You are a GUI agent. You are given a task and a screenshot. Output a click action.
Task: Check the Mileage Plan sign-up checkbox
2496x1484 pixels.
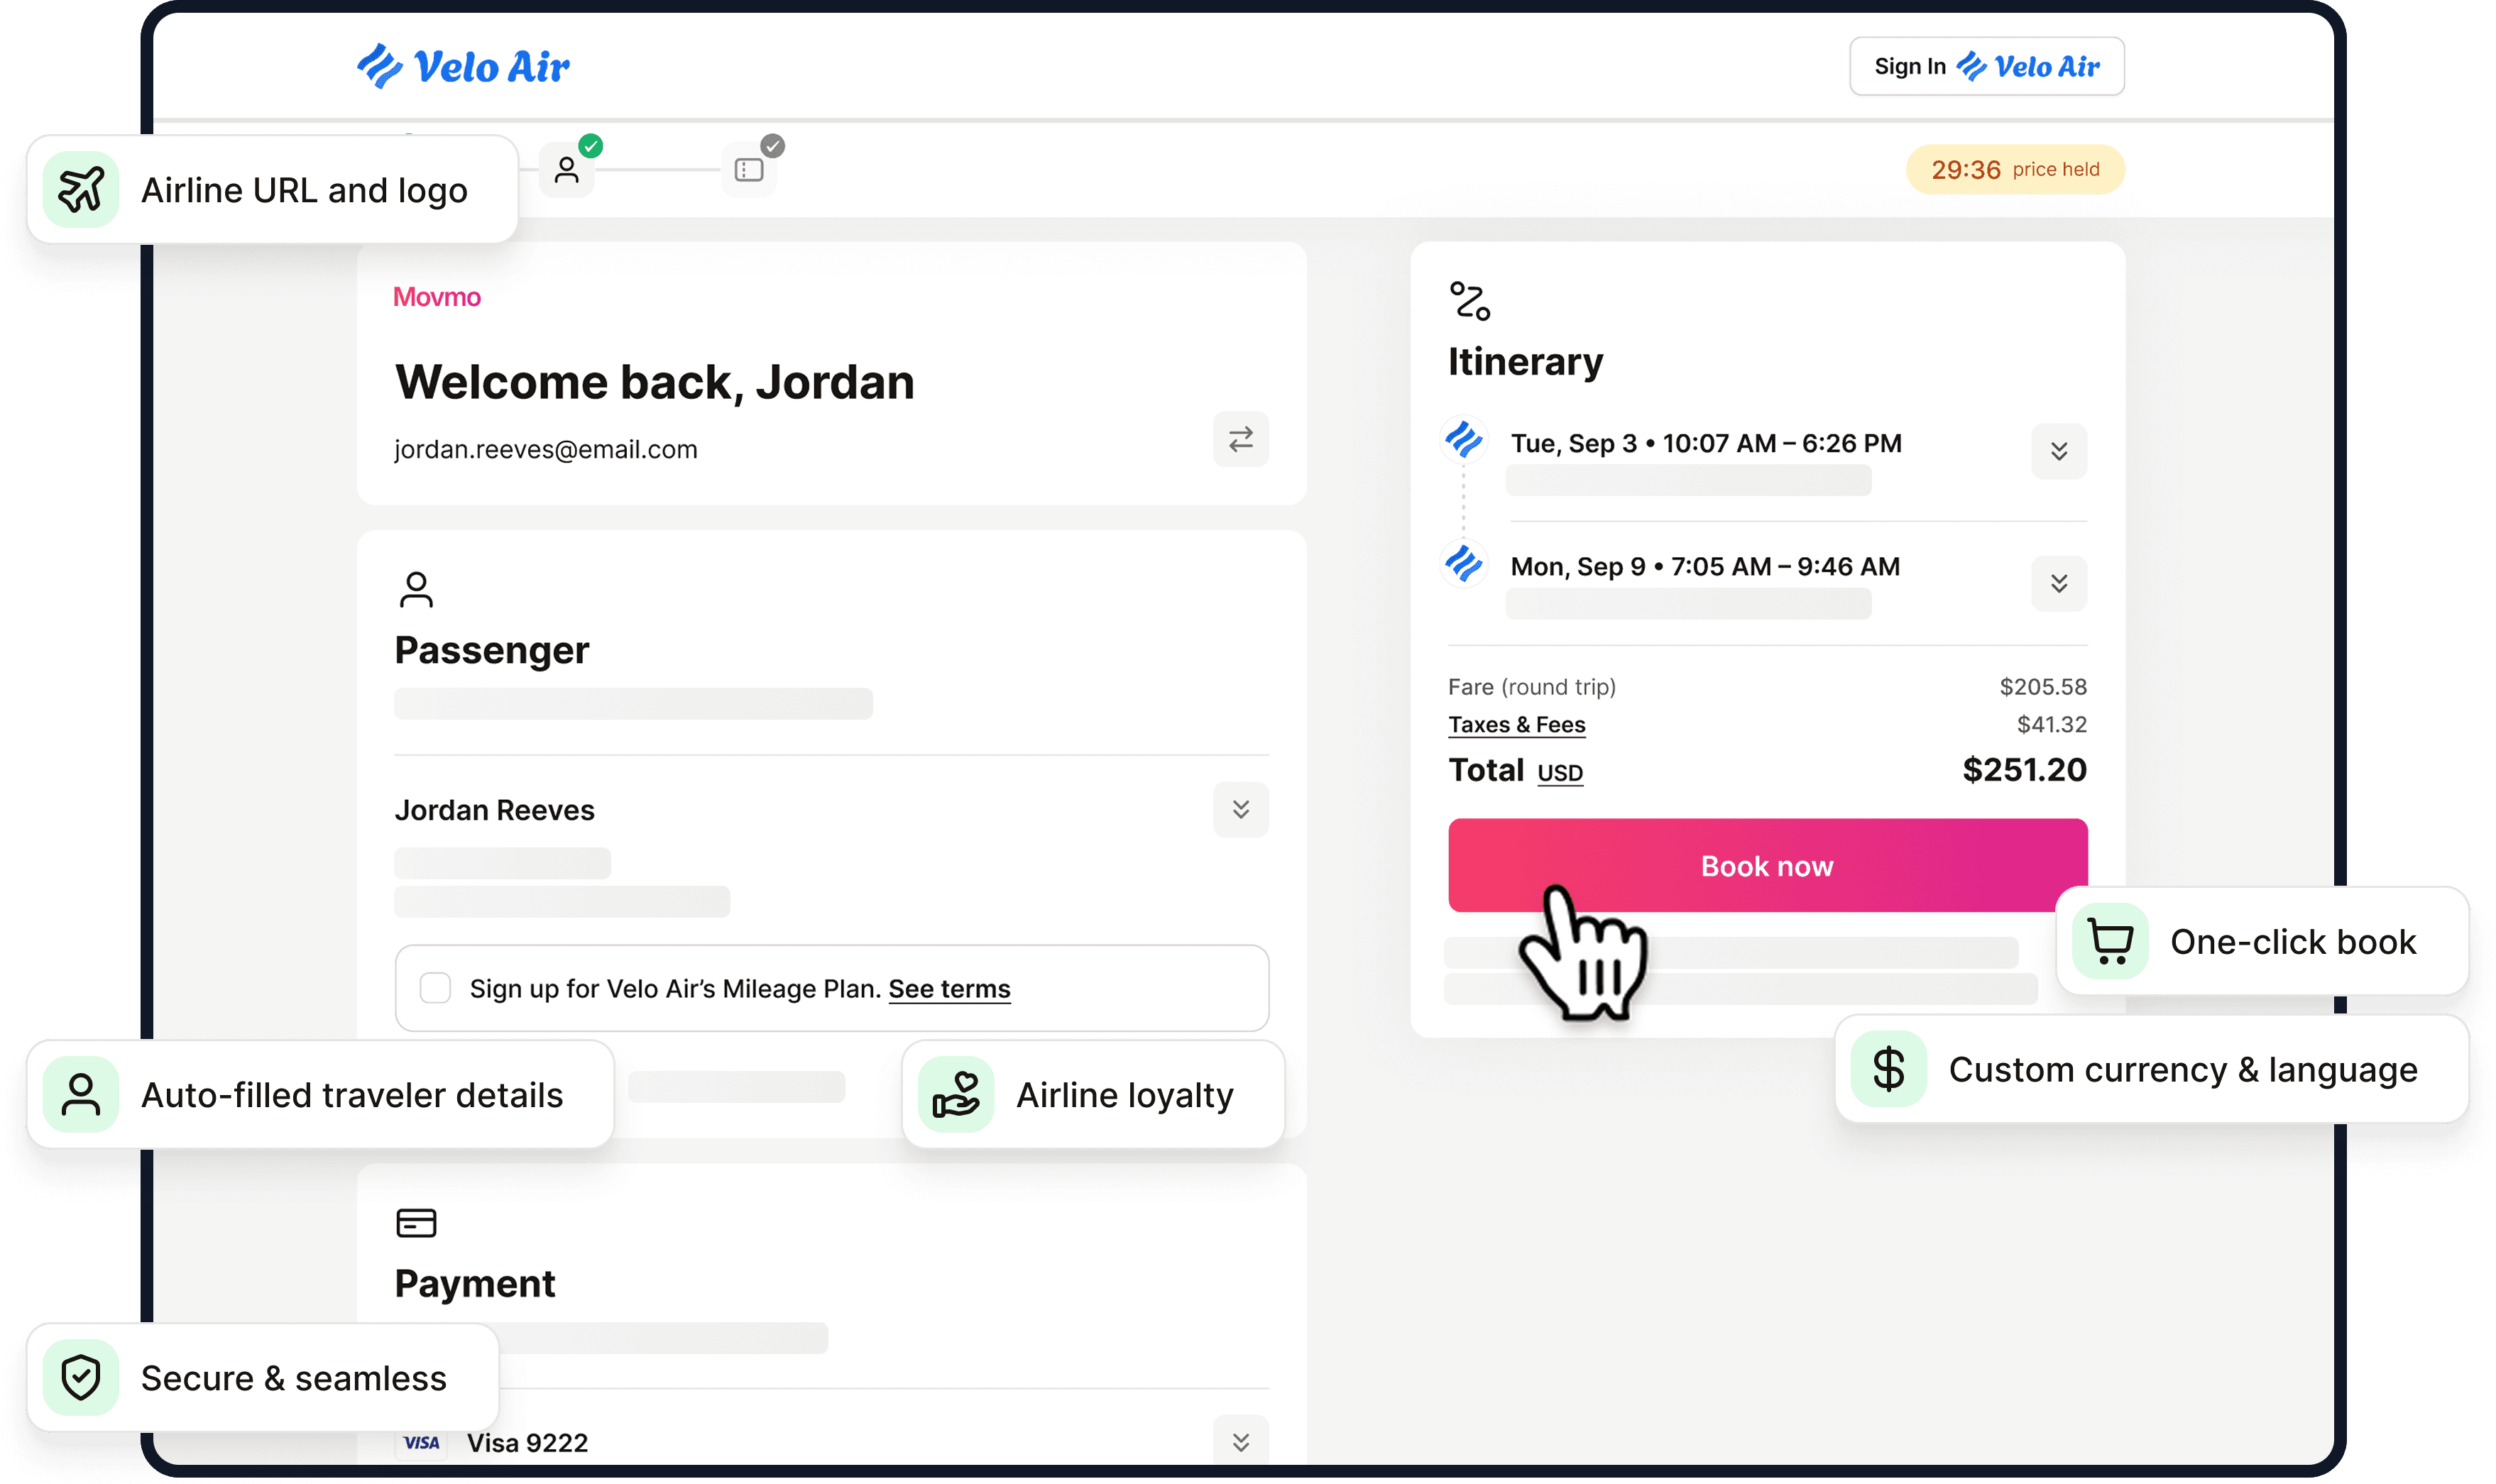pyautogui.click(x=435, y=988)
